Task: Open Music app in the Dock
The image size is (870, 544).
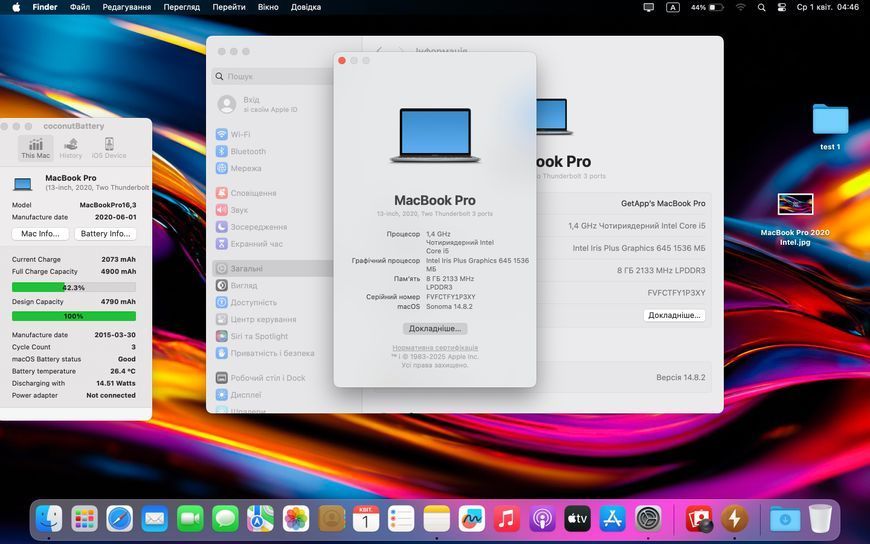Action: pyautogui.click(x=507, y=519)
